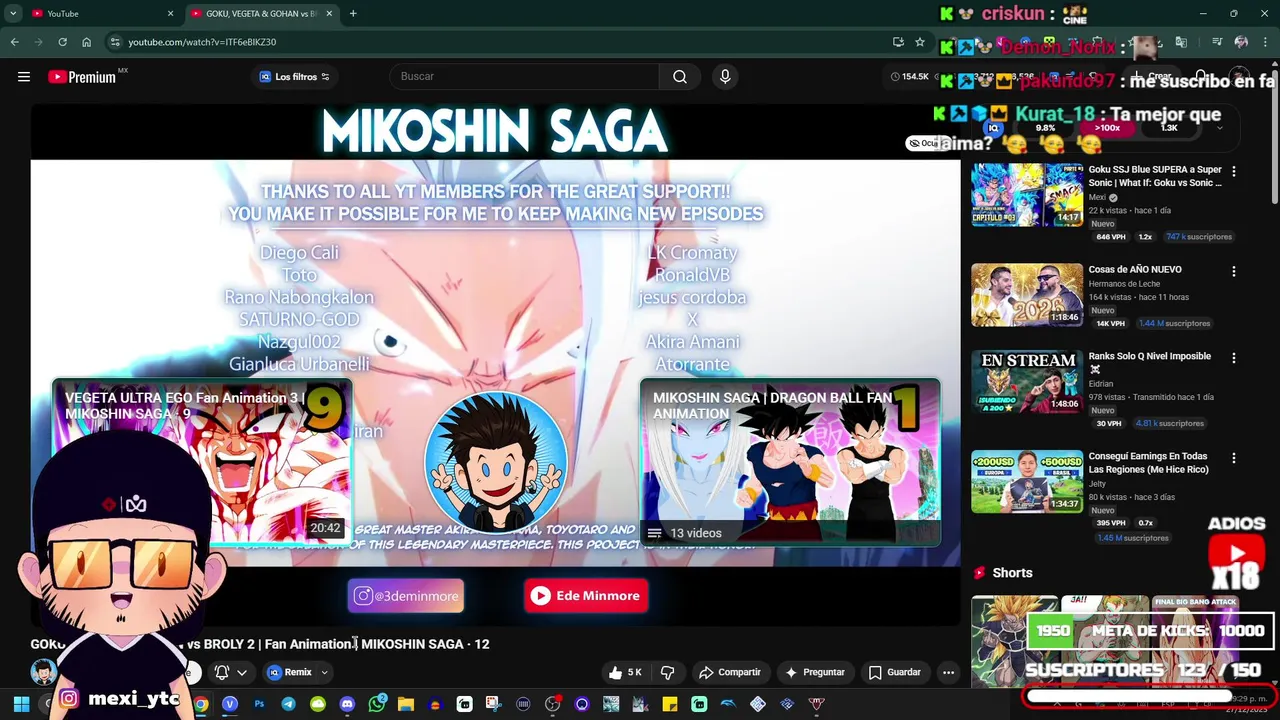The width and height of the screenshot is (1280, 720).
Task: Click the Buscar search input field
Action: (x=524, y=77)
